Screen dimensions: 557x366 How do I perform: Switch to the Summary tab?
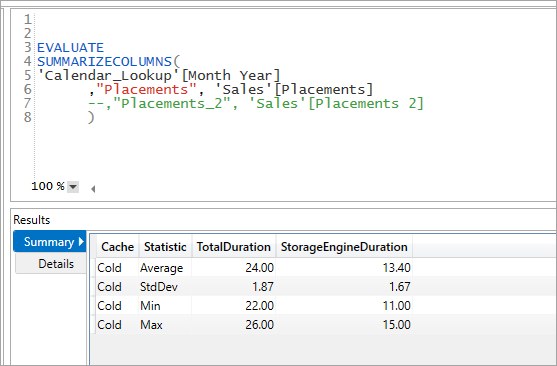click(50, 242)
